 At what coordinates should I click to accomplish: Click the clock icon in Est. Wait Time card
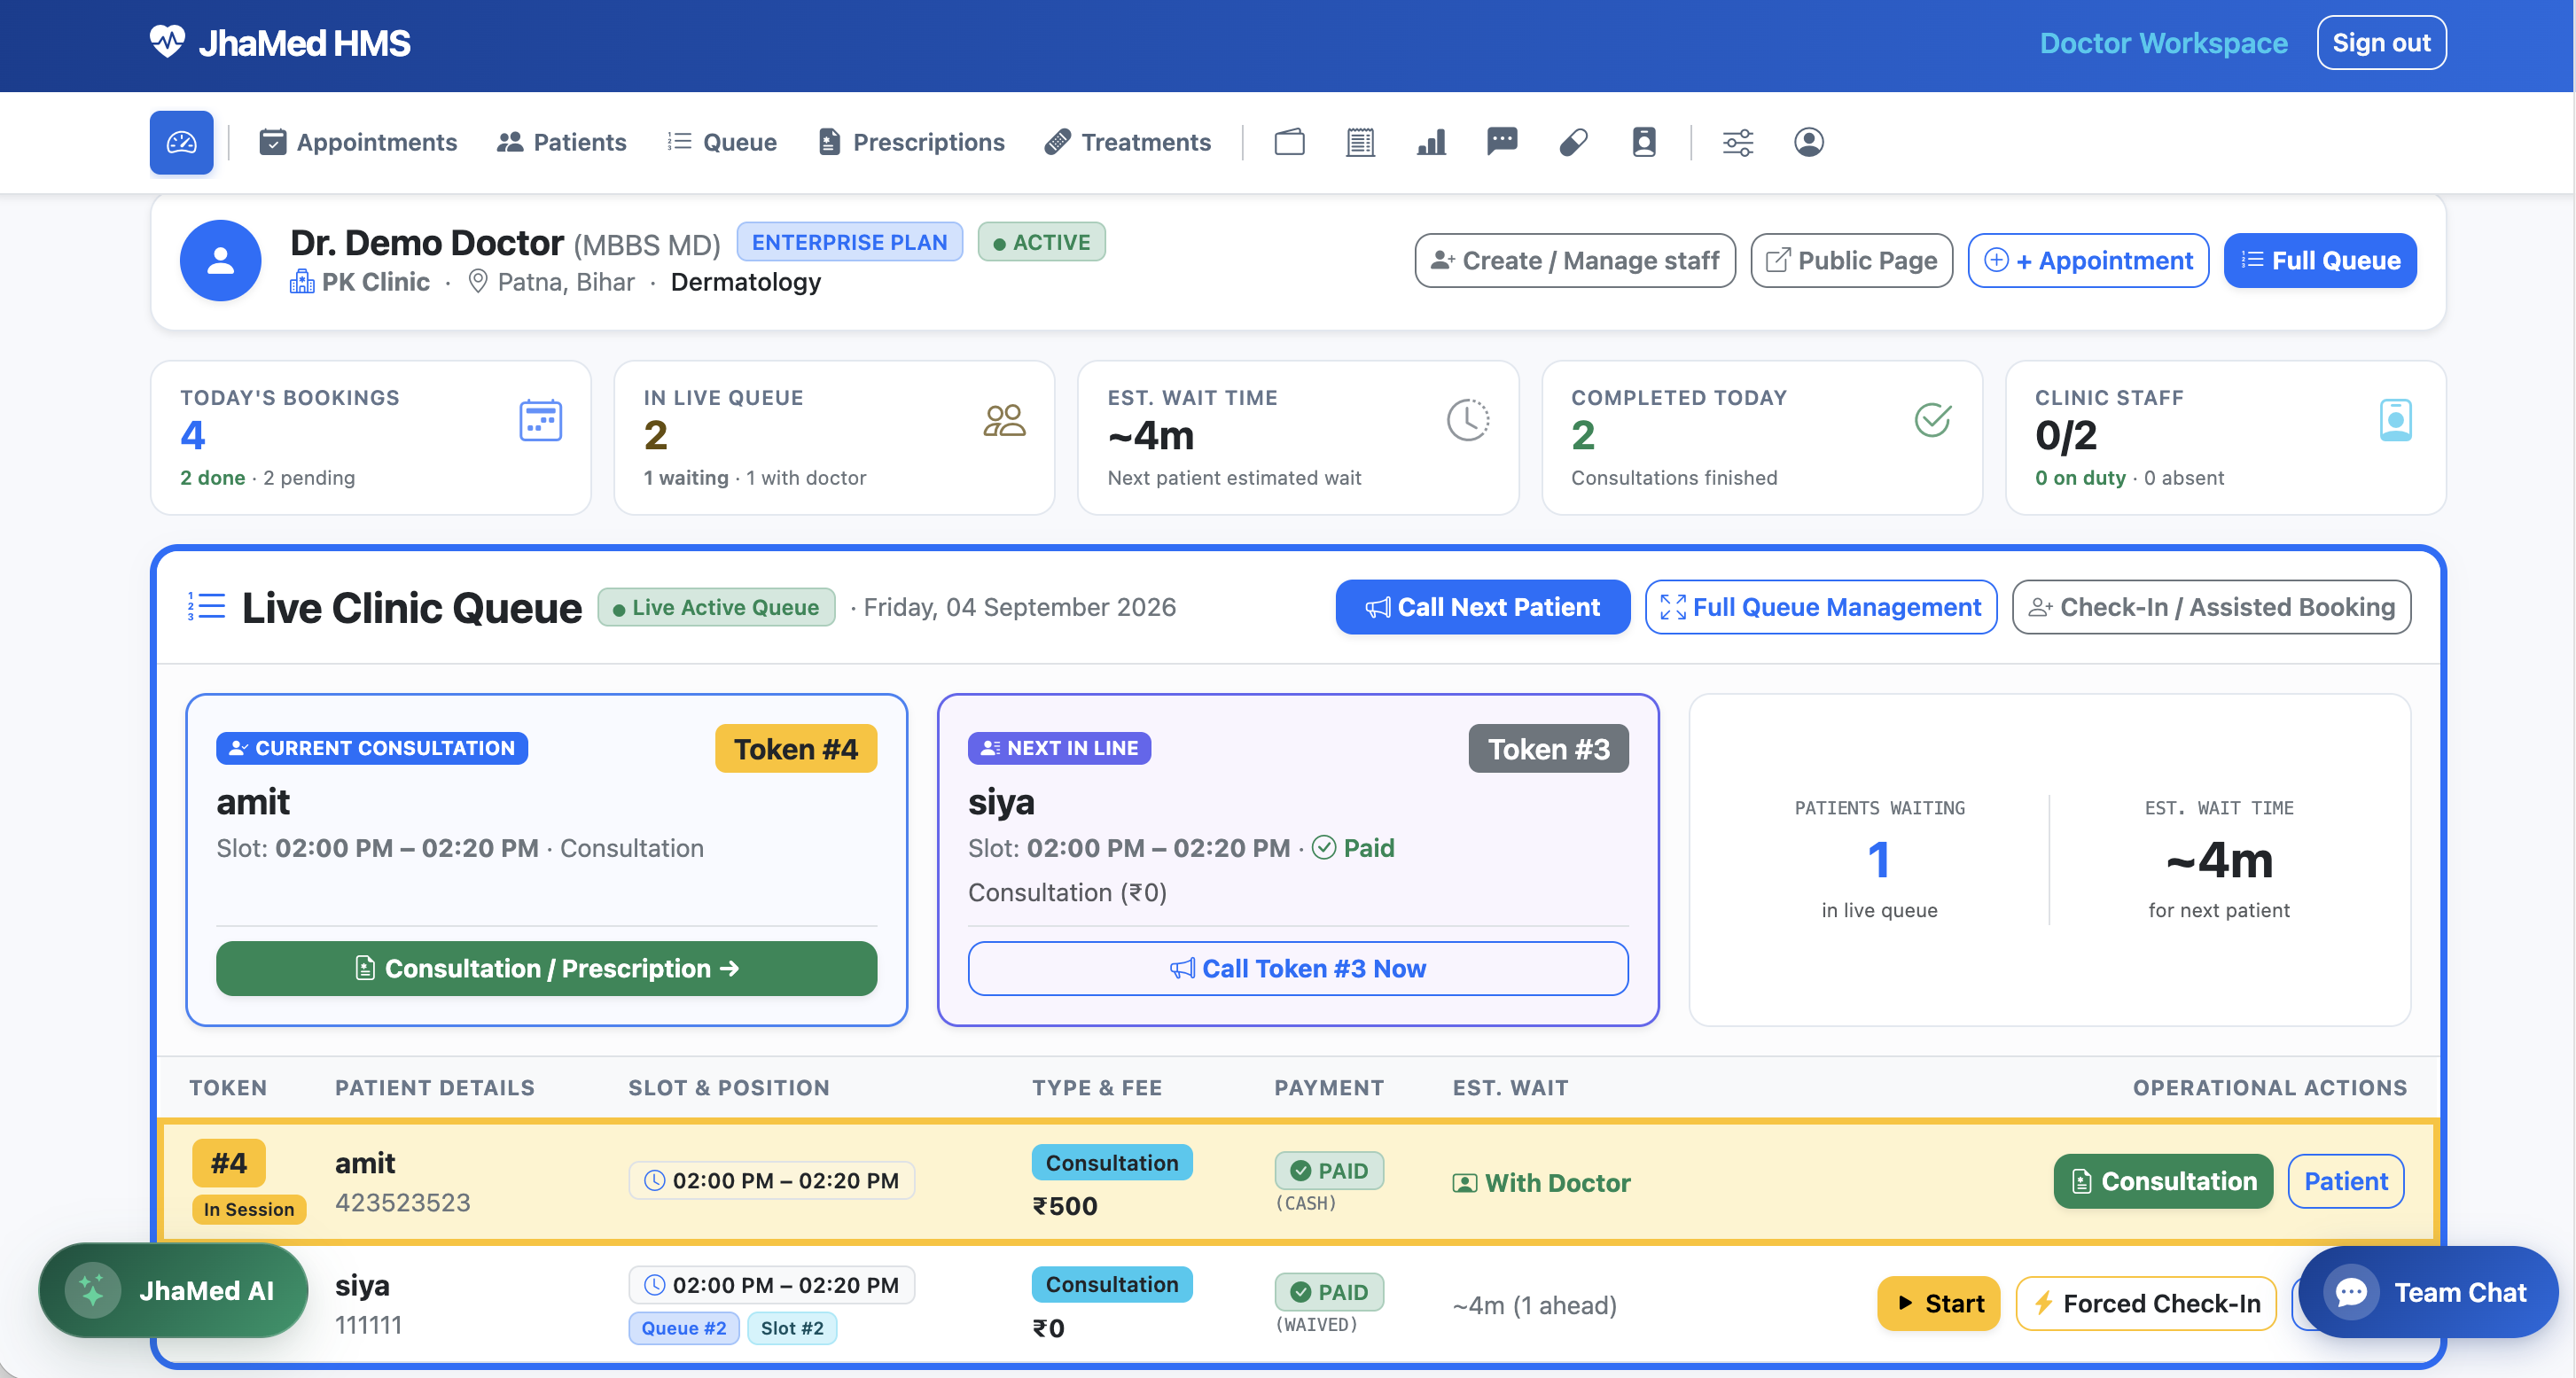click(x=1468, y=420)
